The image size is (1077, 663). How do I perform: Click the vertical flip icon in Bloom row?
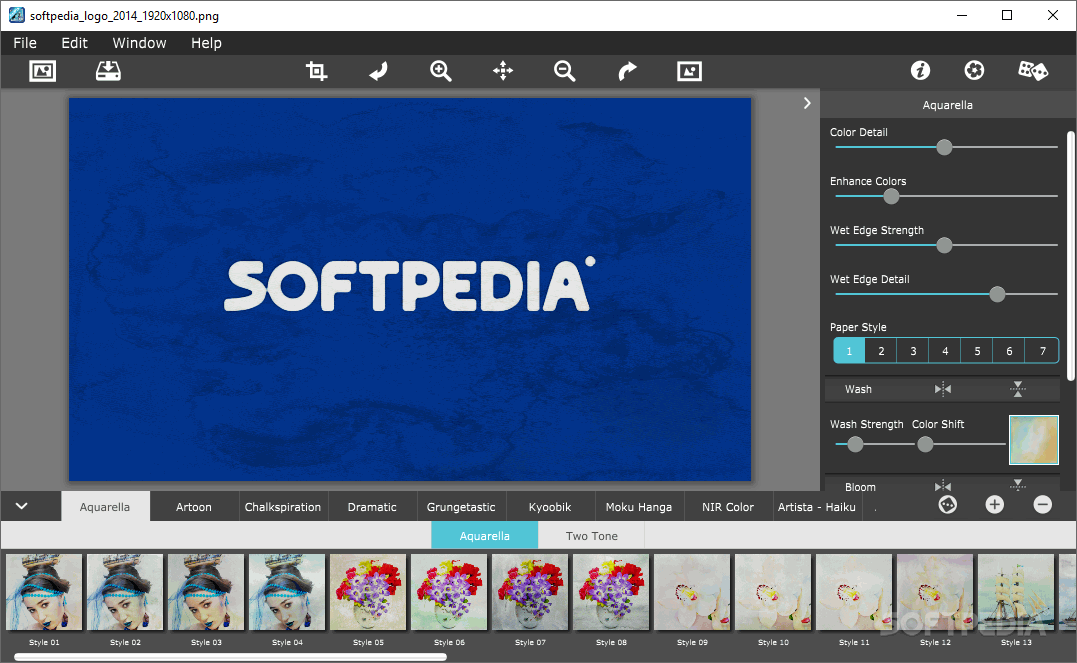[x=1018, y=485]
